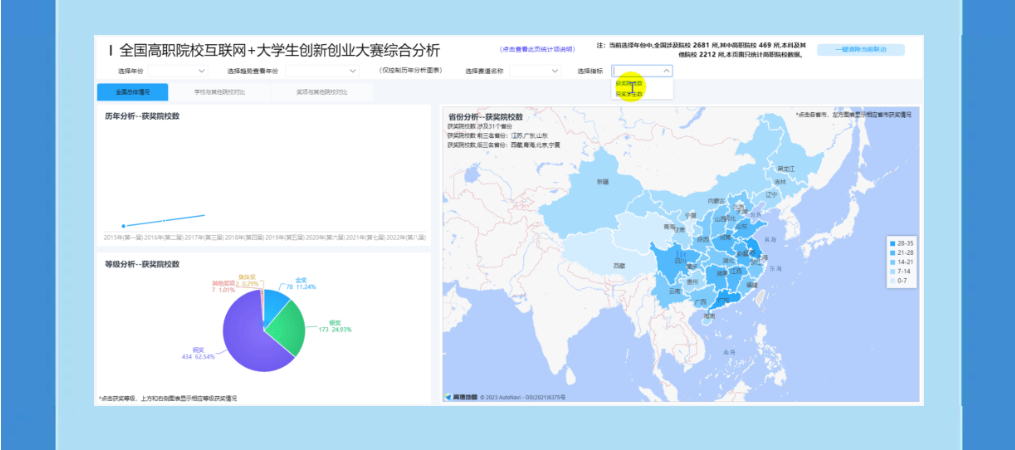Open the 点击查看此页统计项说明 link
Viewport: 1015px width, 450px height.
pyautogui.click(x=538, y=49)
